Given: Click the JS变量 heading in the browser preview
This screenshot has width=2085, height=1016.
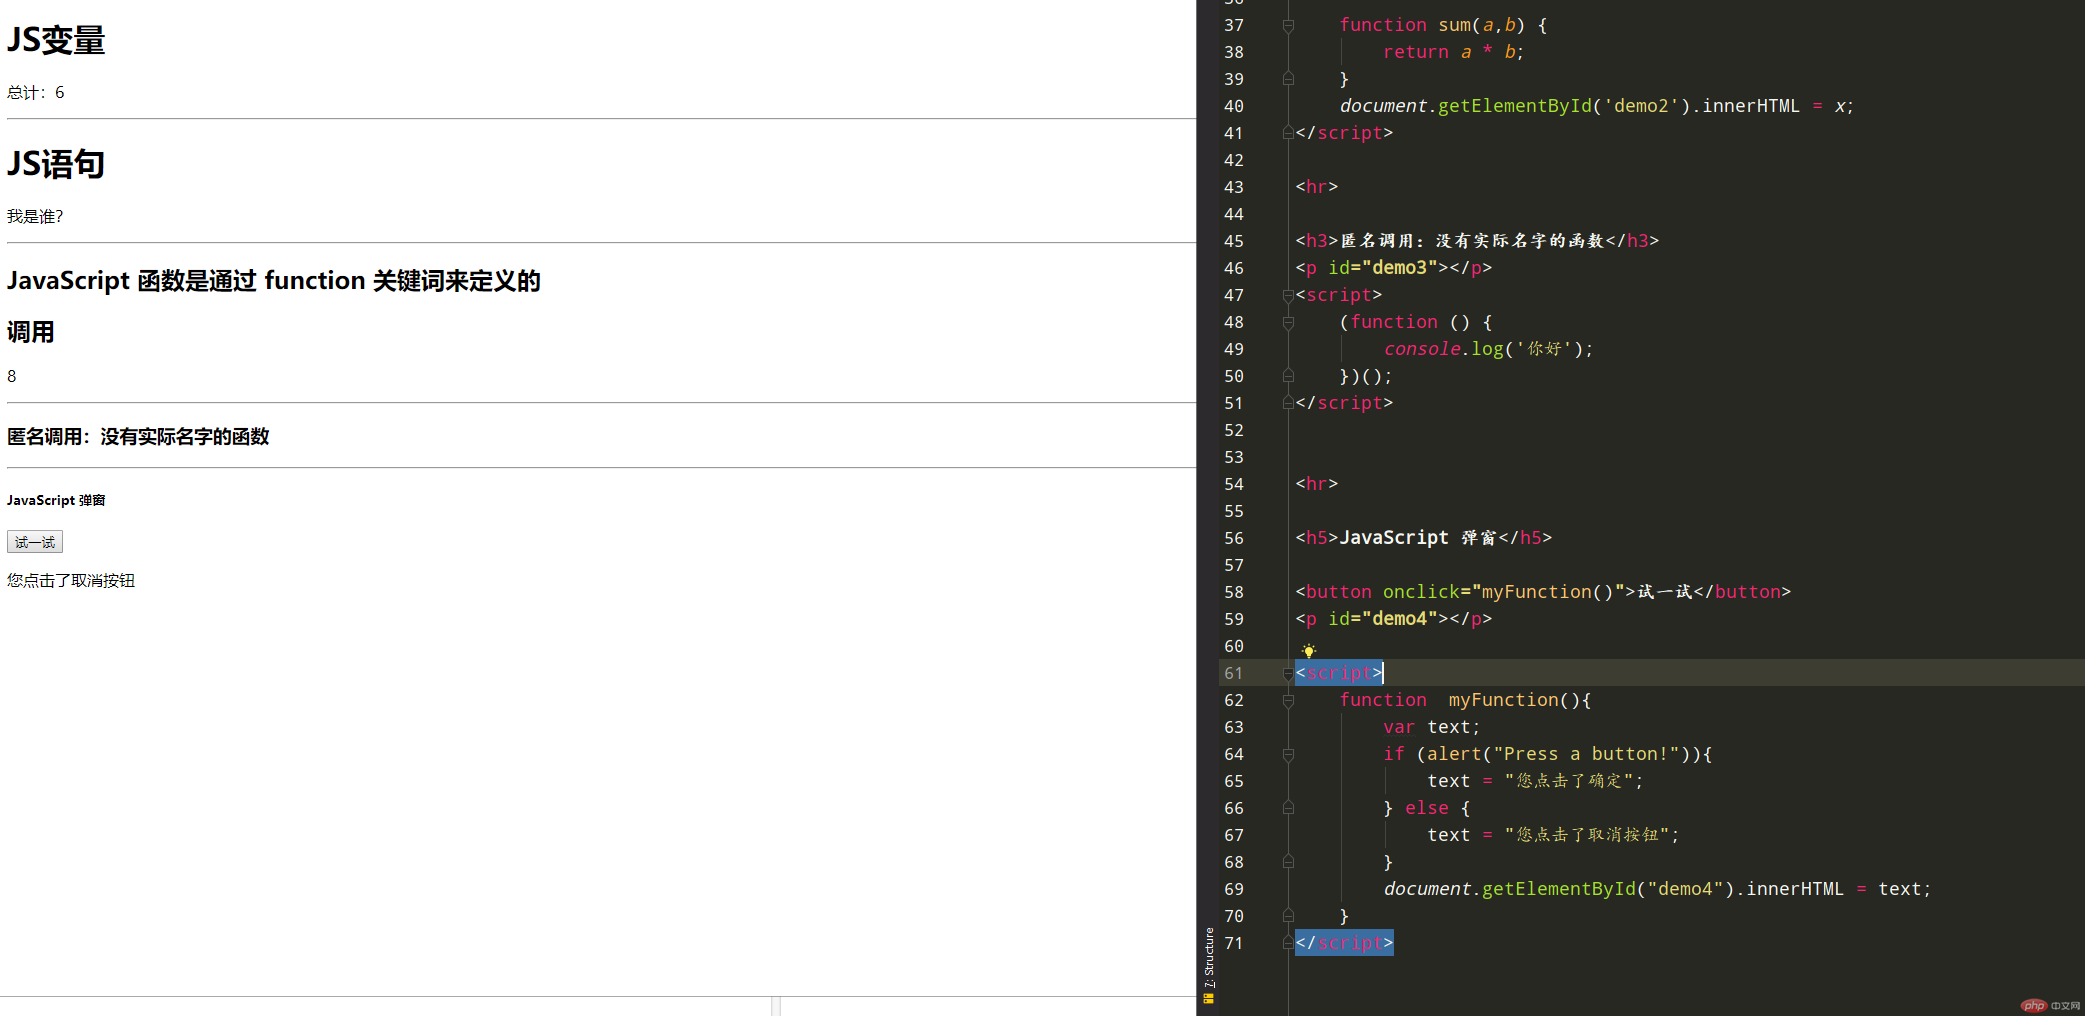Looking at the screenshot, I should coord(56,40).
